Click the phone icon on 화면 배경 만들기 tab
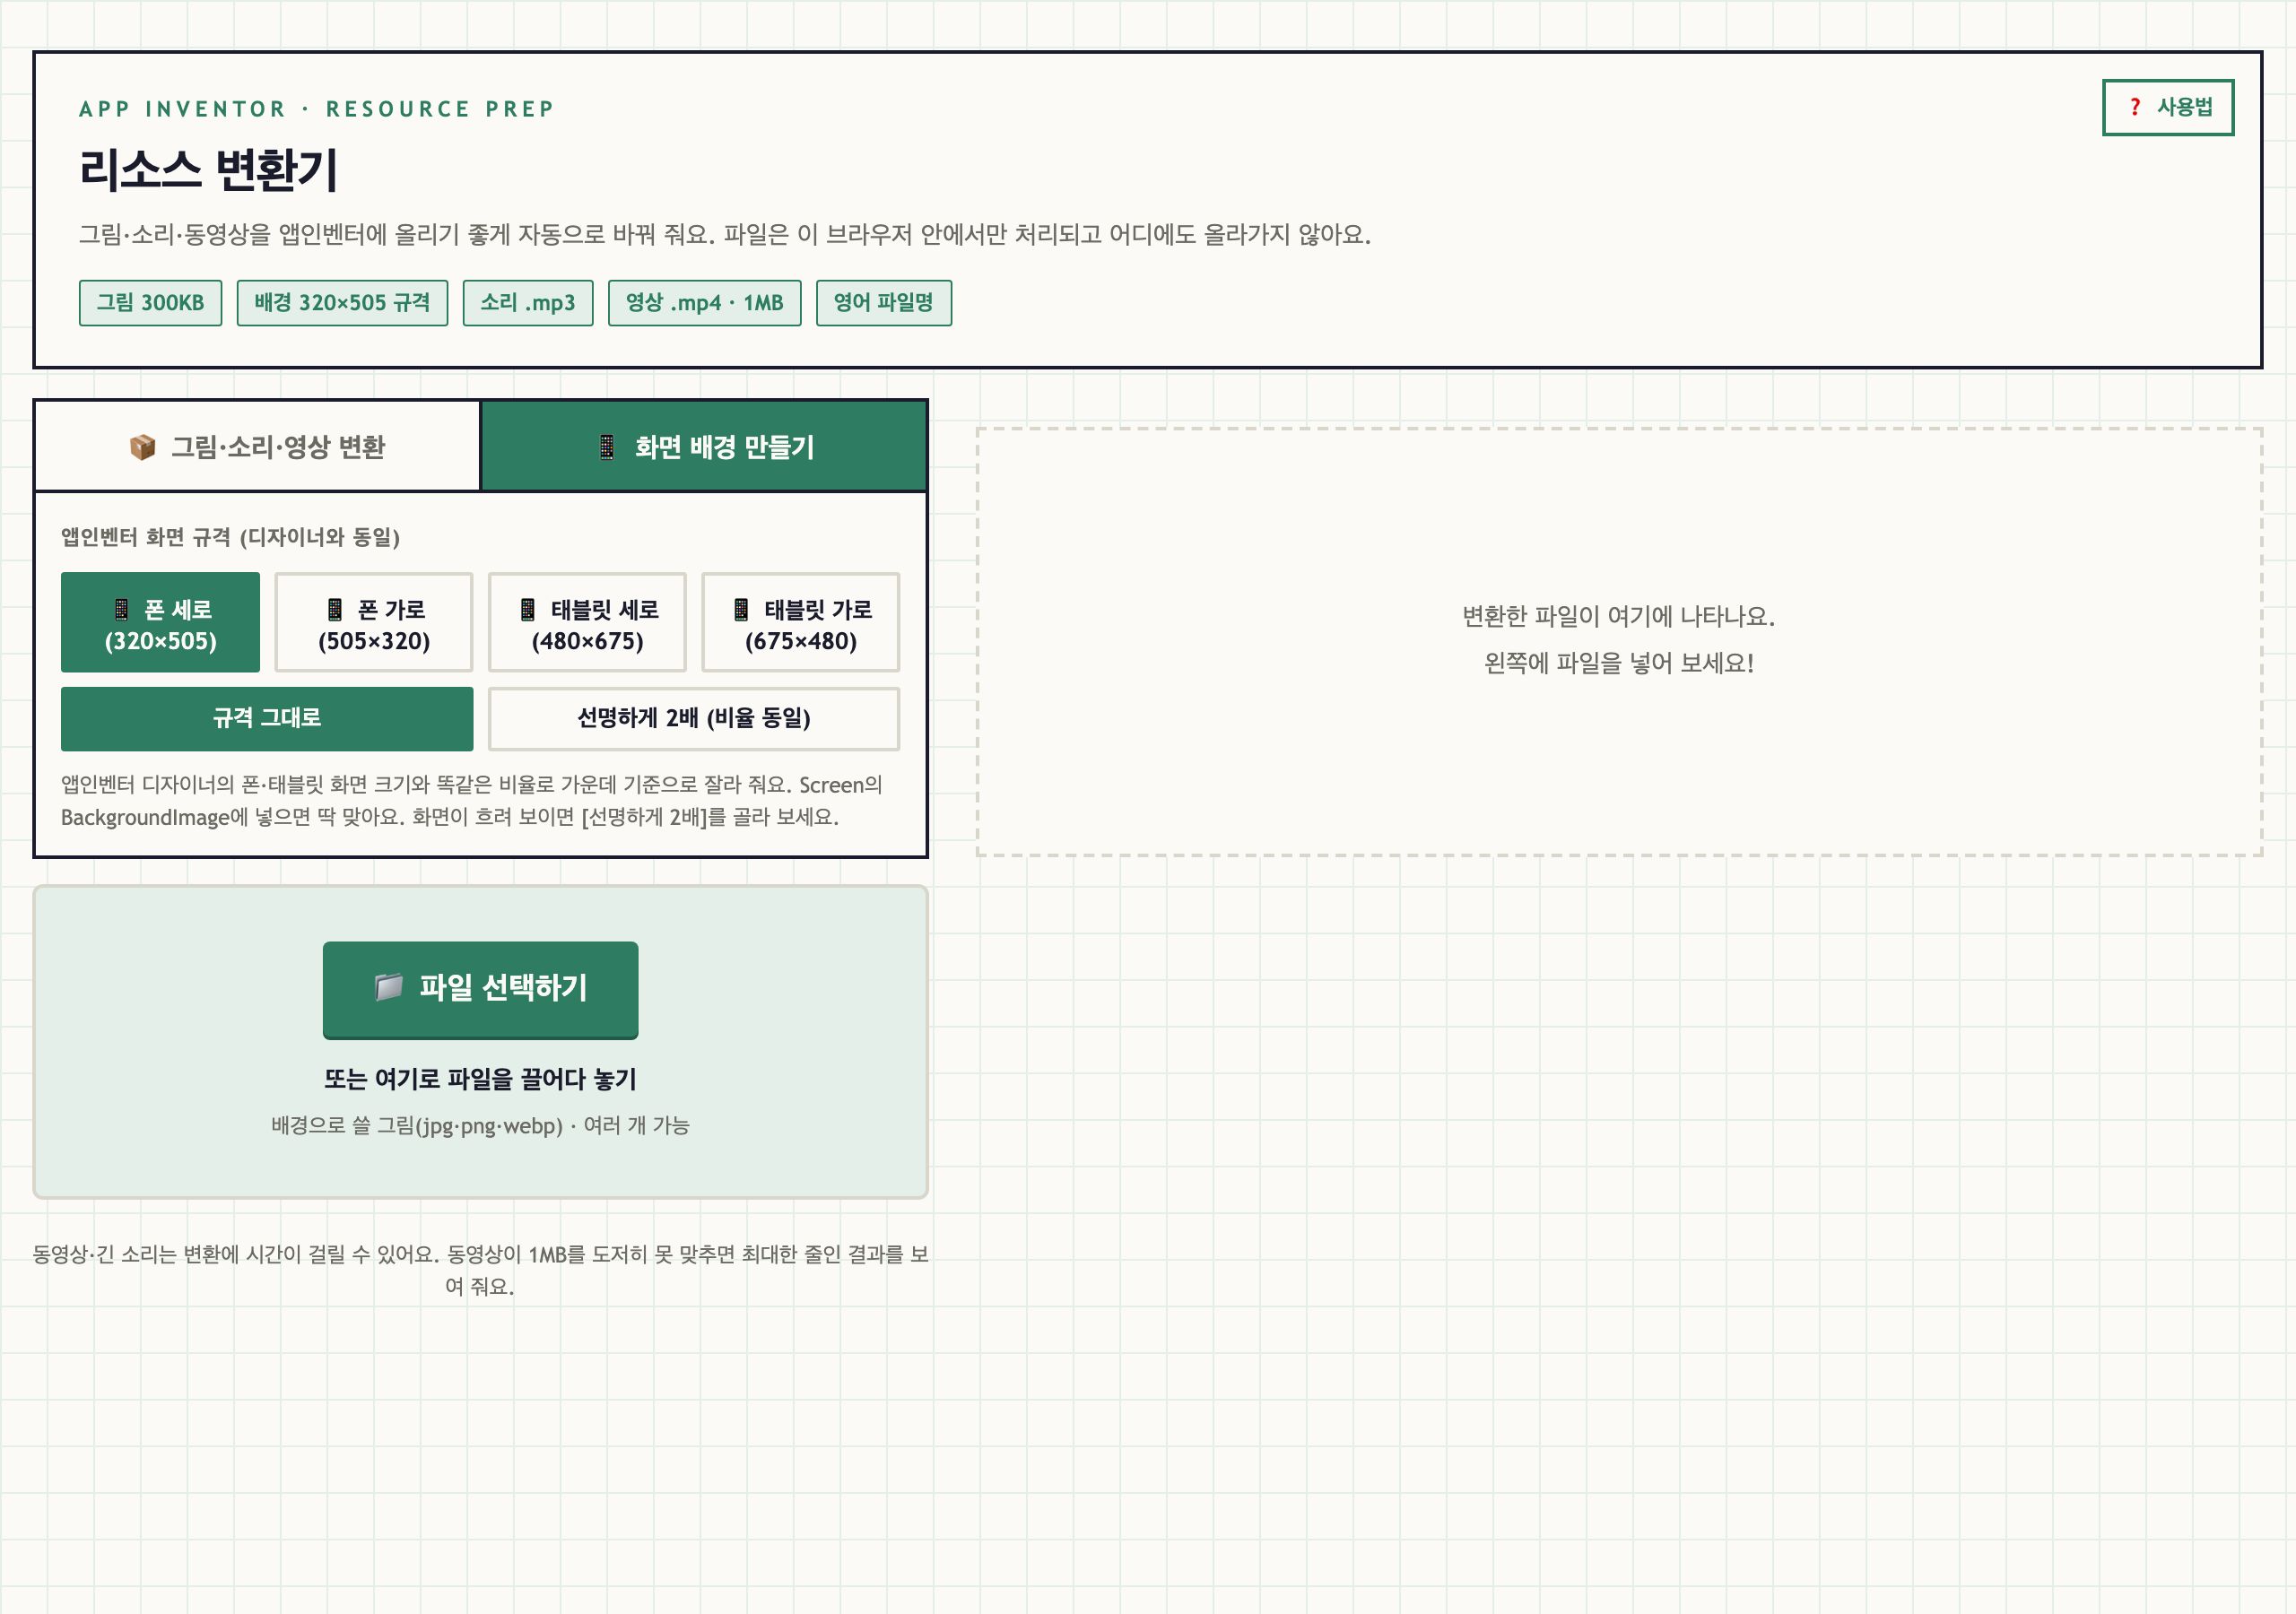This screenshot has height=1614, width=2296. pos(607,447)
